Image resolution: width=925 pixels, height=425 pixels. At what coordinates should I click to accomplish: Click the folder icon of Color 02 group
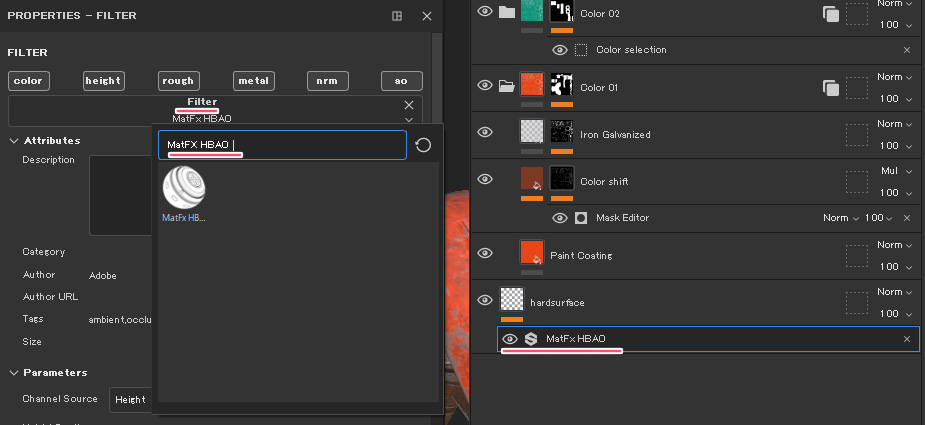[506, 12]
